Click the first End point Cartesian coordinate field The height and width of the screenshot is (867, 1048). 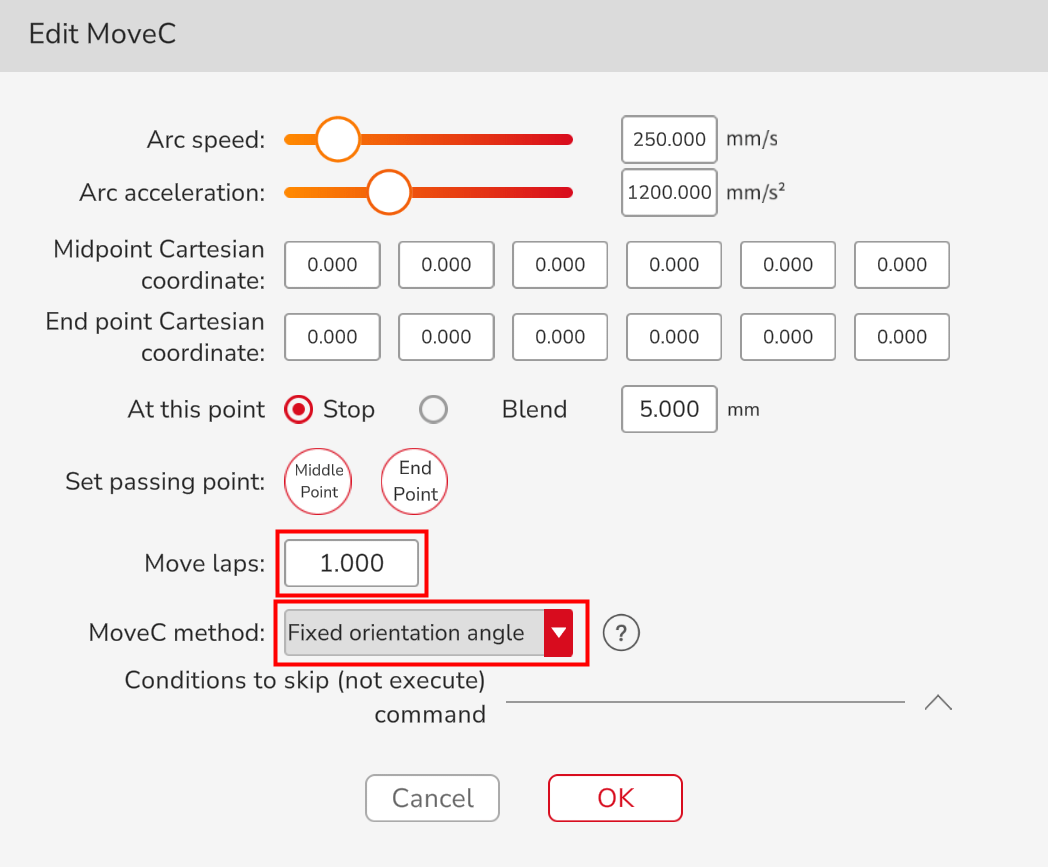[x=332, y=337]
